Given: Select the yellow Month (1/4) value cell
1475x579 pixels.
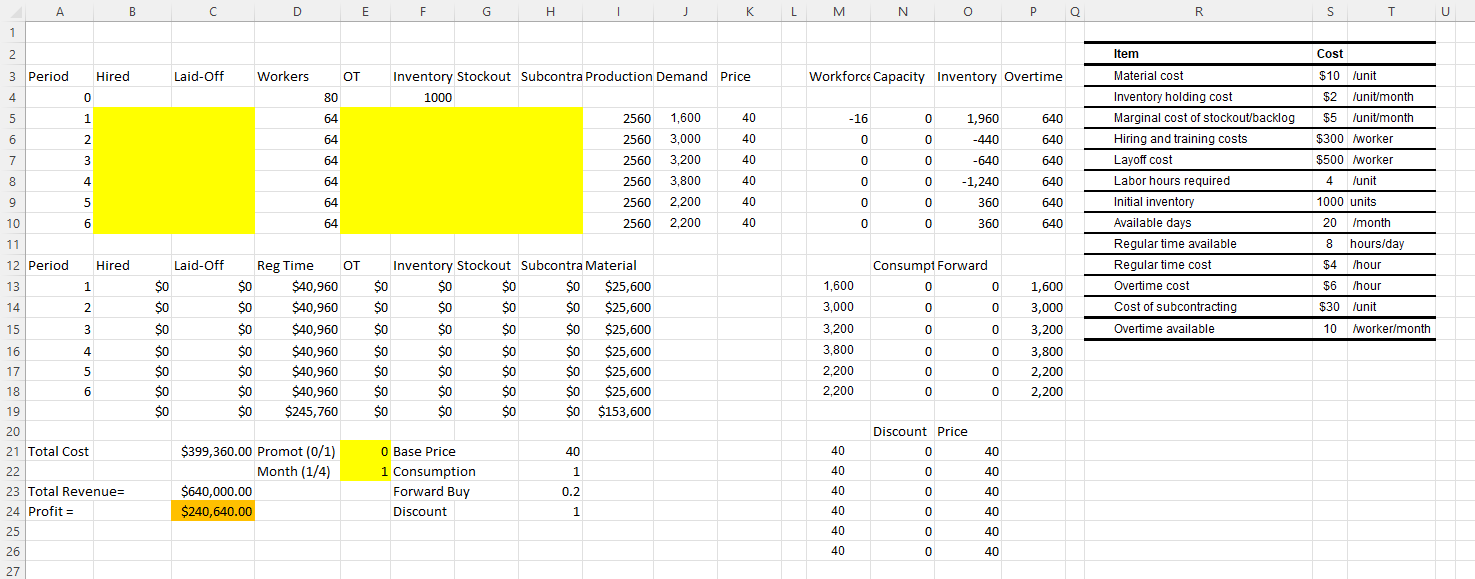Looking at the screenshot, I should (x=365, y=471).
